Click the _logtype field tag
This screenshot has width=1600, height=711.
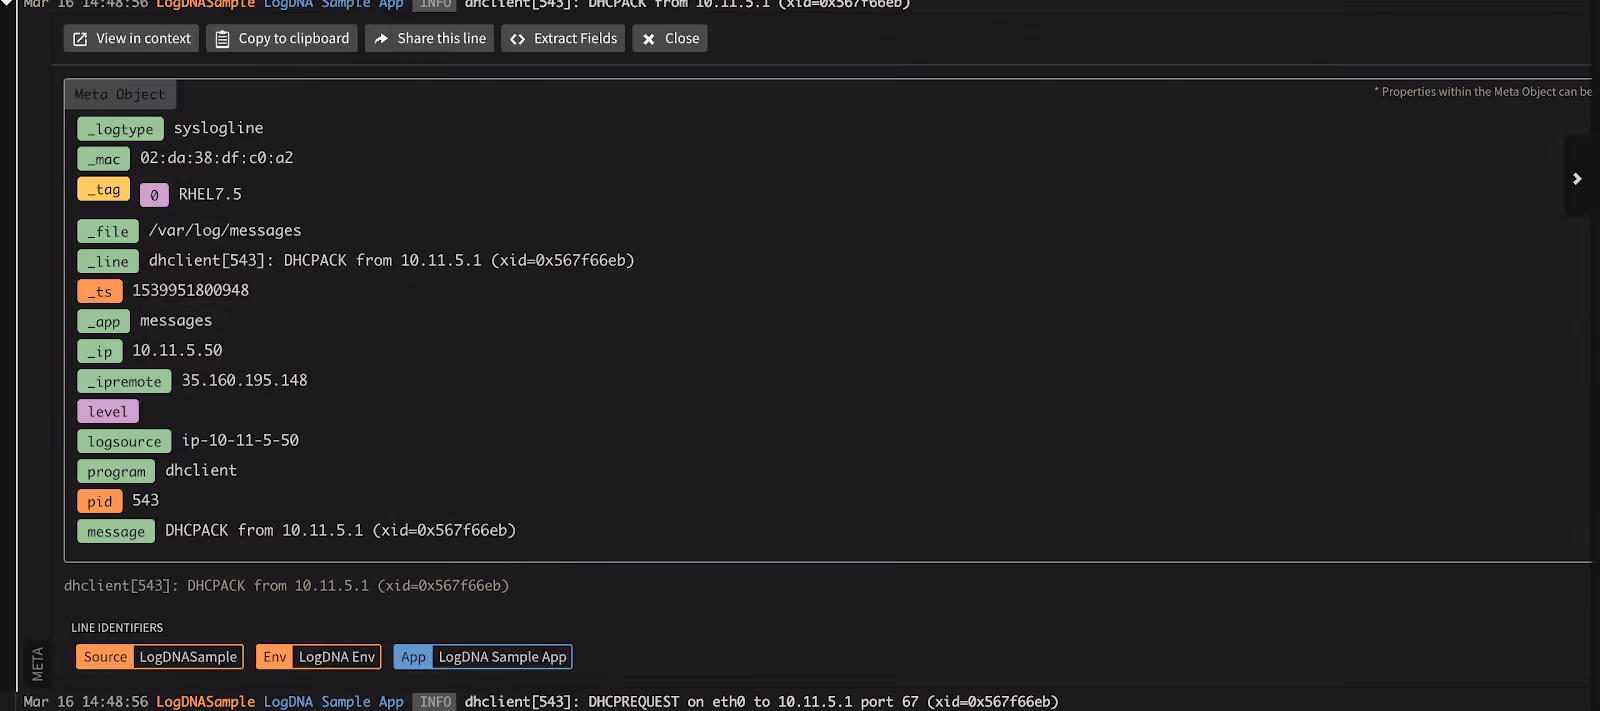point(120,129)
